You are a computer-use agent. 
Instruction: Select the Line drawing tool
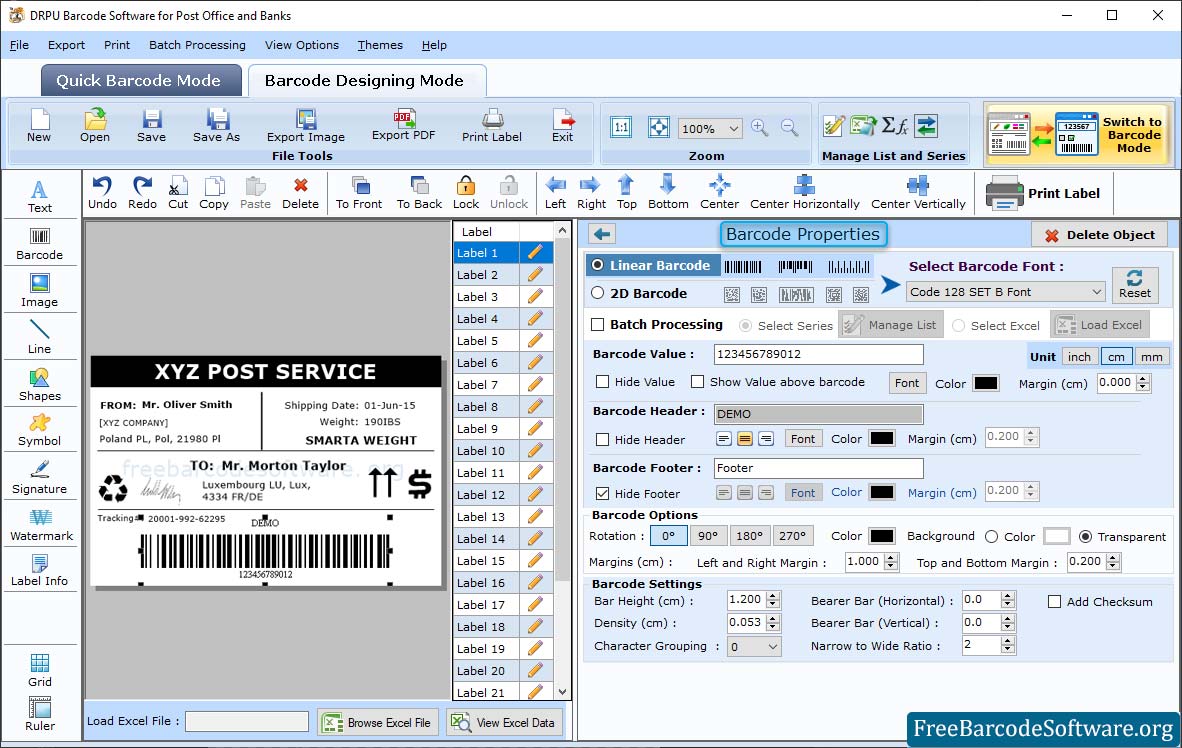pyautogui.click(x=40, y=337)
